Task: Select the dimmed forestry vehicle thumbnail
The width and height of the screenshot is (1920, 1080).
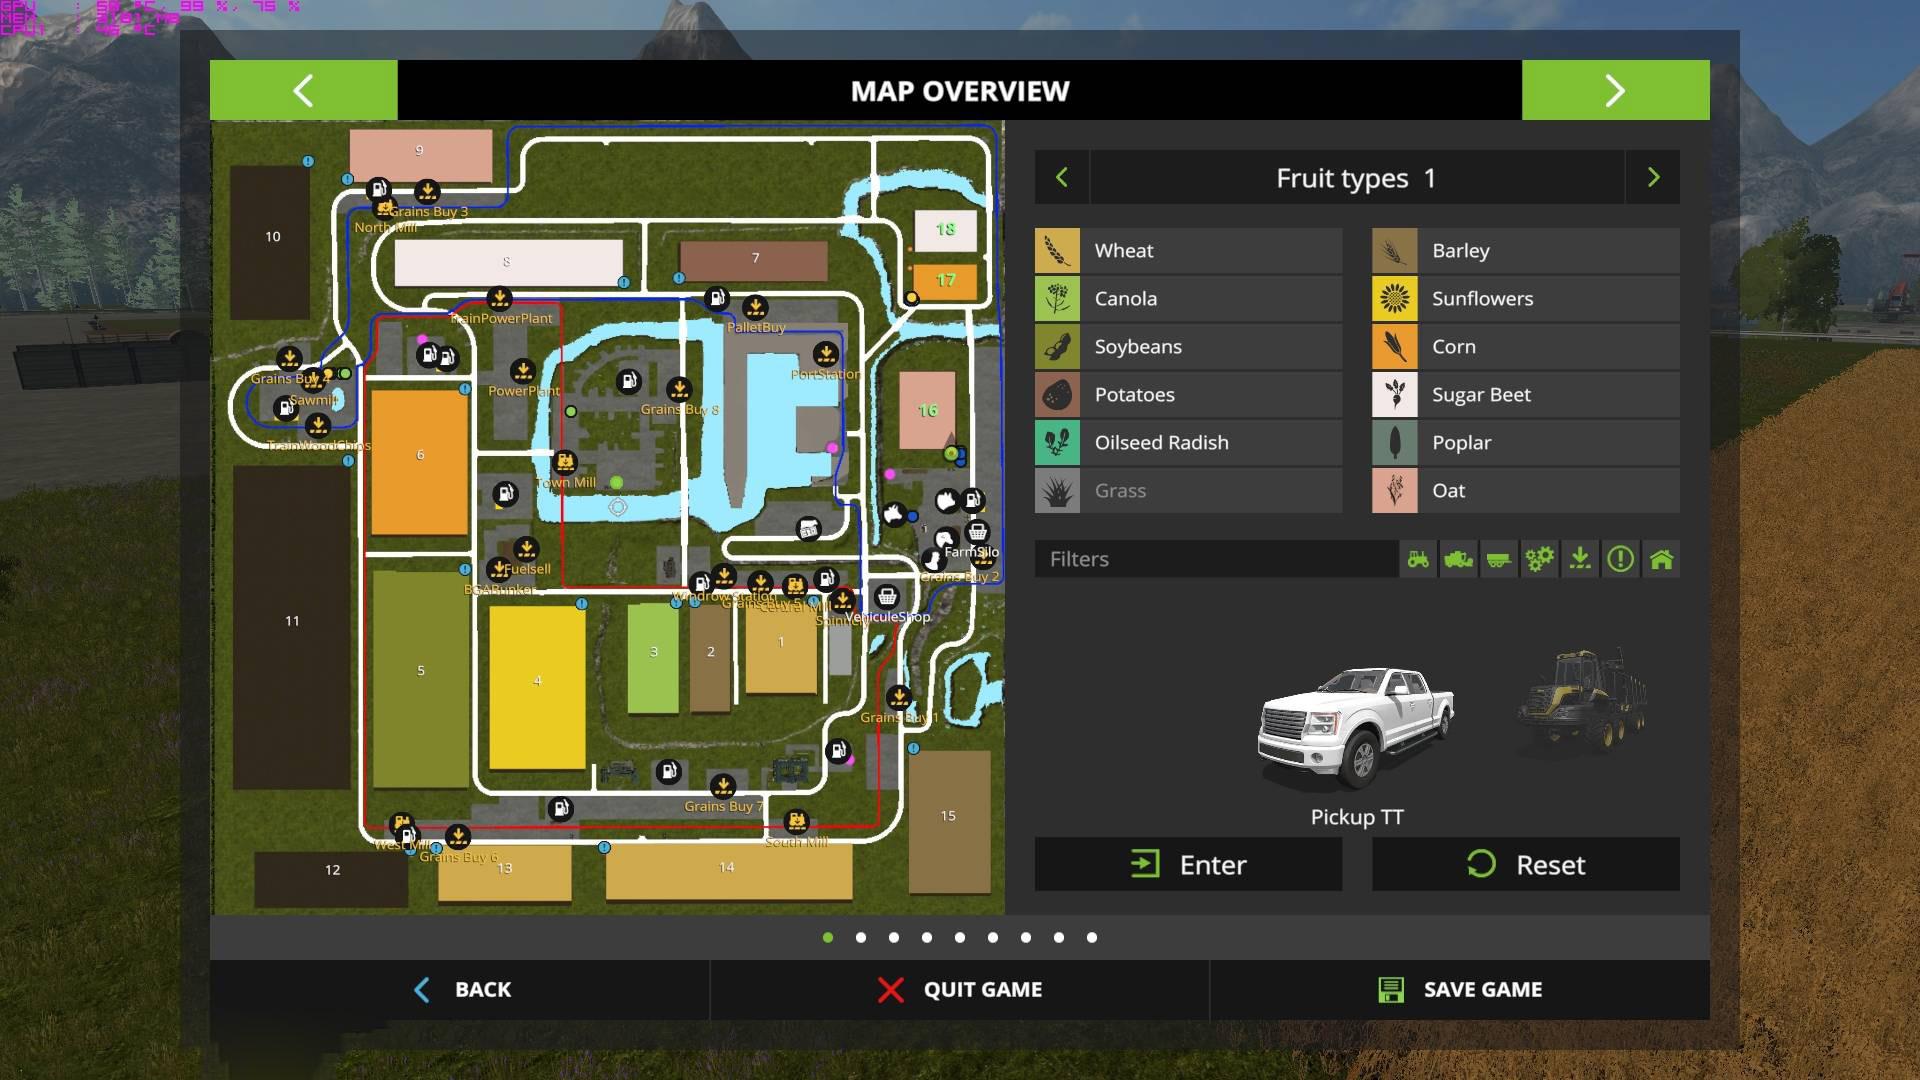Action: click(1582, 700)
